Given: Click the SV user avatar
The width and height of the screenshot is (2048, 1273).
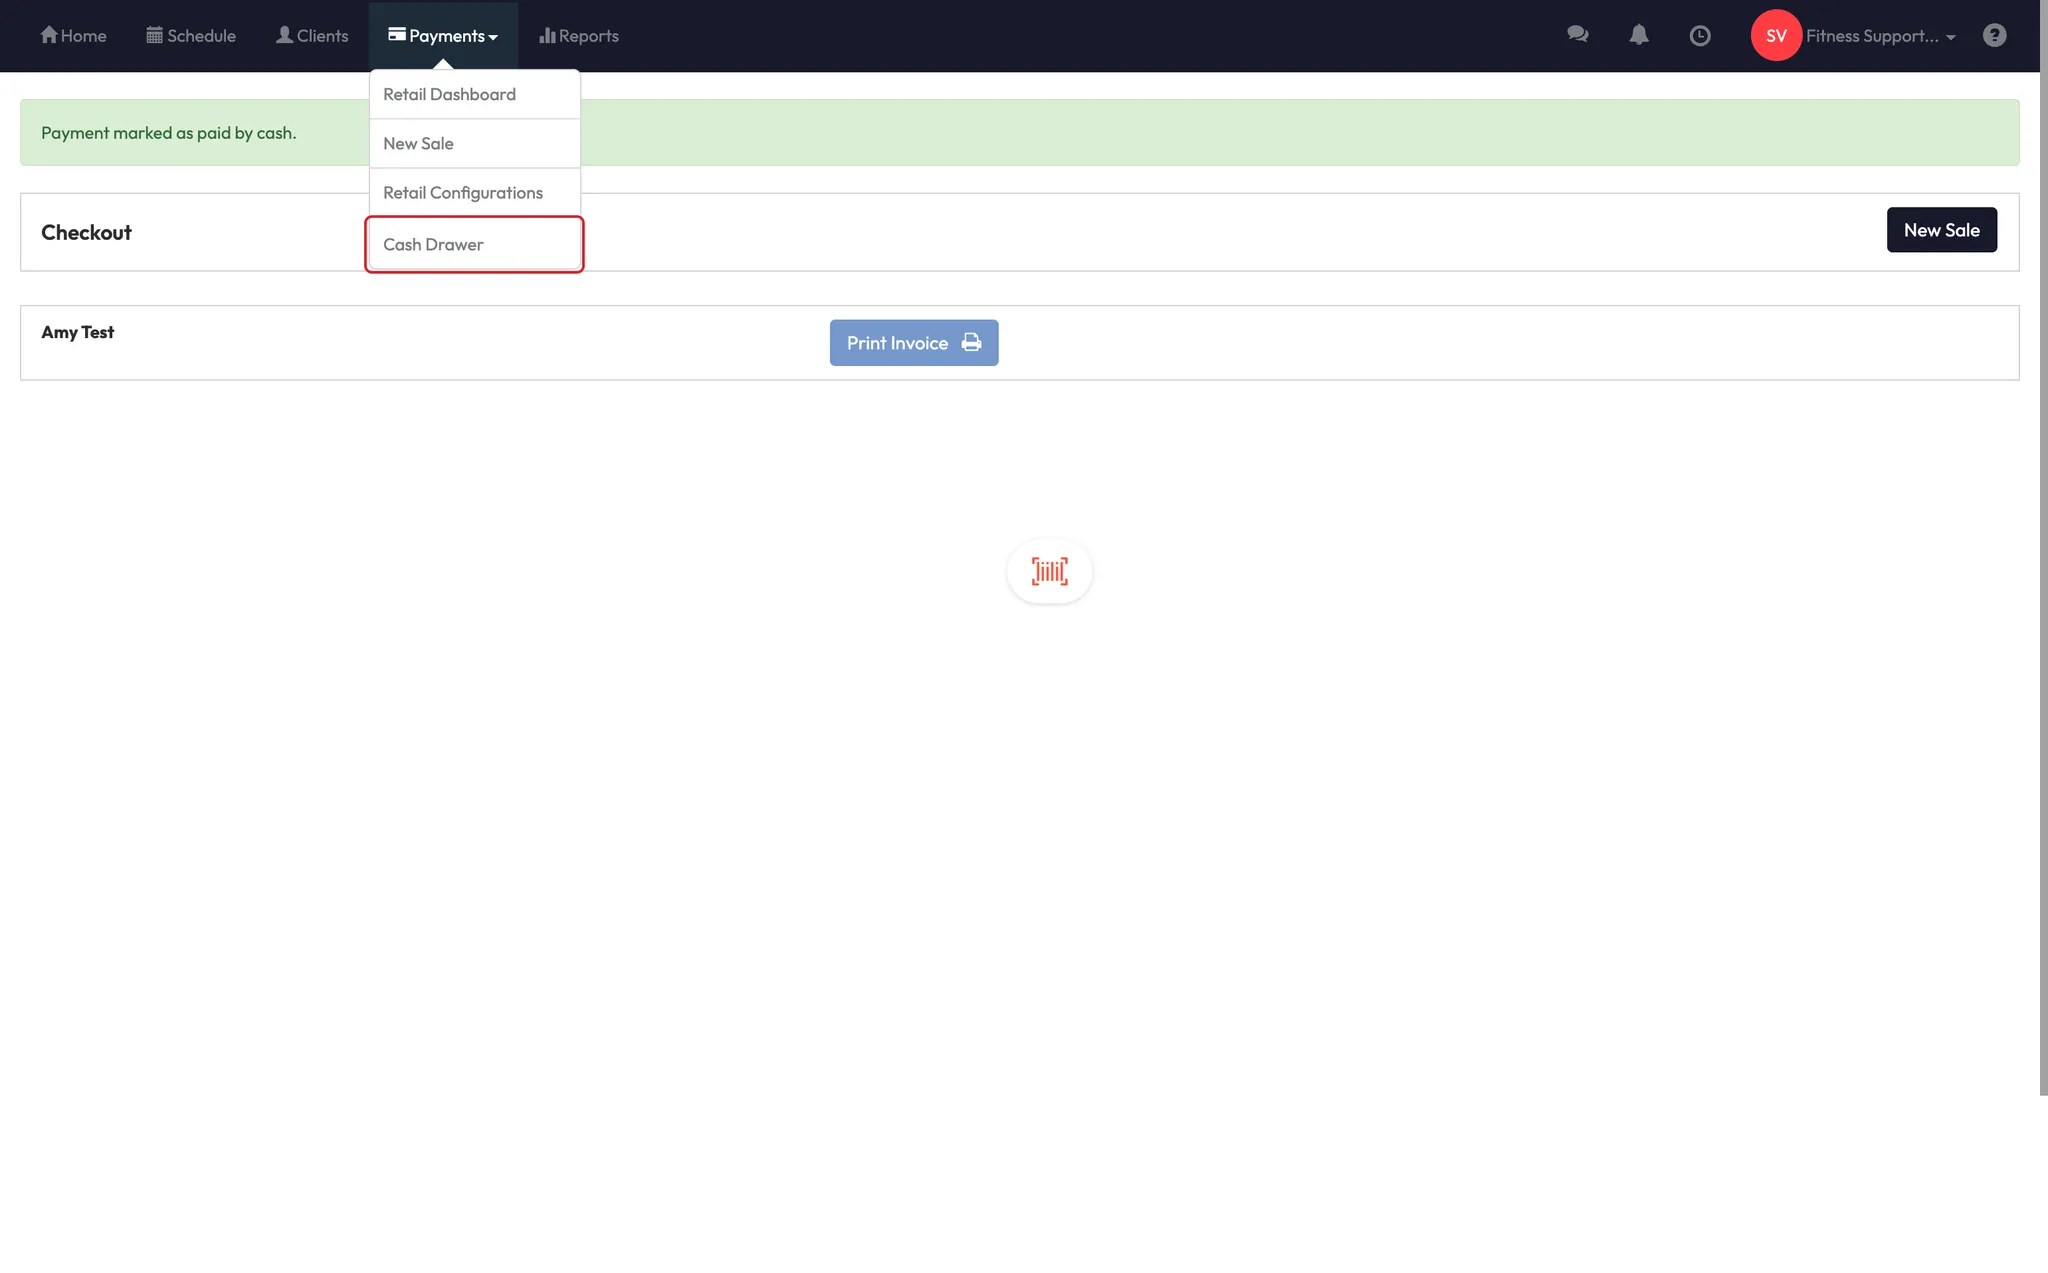Looking at the screenshot, I should coord(1775,35).
